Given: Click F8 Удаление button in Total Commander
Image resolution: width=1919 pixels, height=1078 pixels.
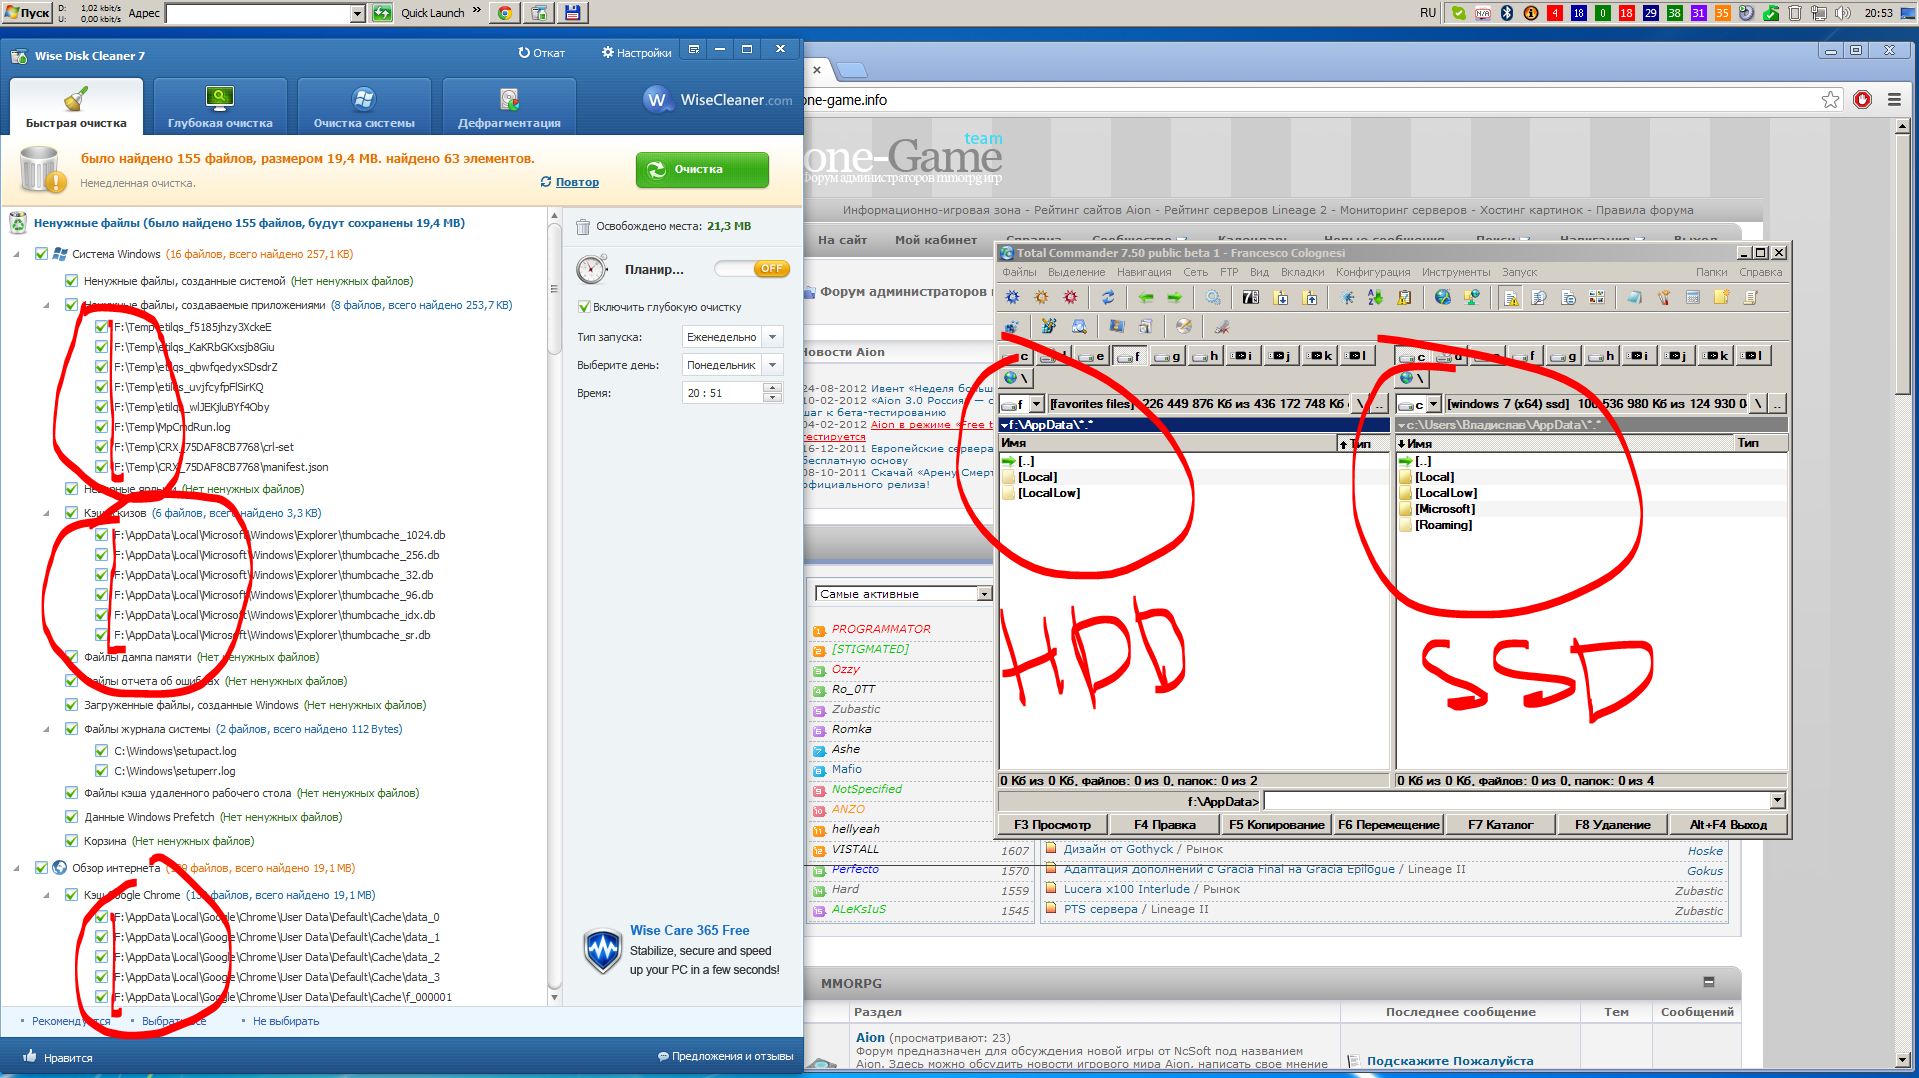Looking at the screenshot, I should [x=1612, y=825].
